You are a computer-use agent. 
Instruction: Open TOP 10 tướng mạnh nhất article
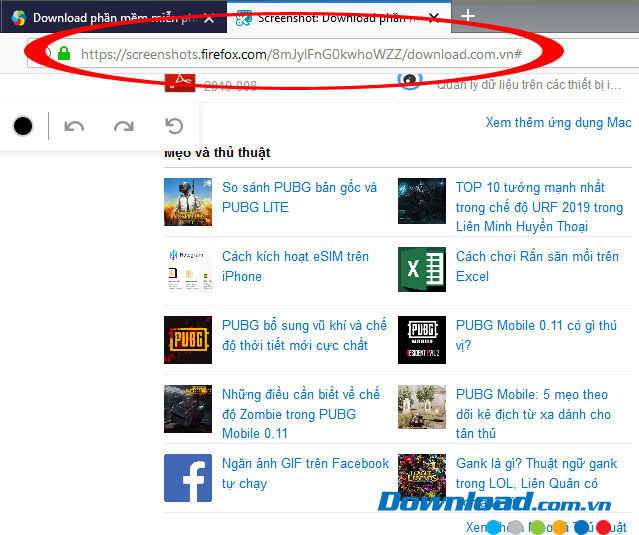tap(539, 207)
